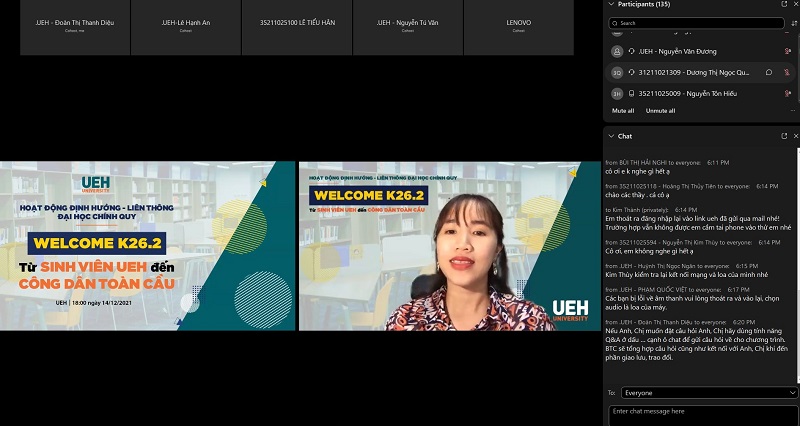Click device icon beside 35211025009
Screen dimensions: 800x426
(632, 93)
